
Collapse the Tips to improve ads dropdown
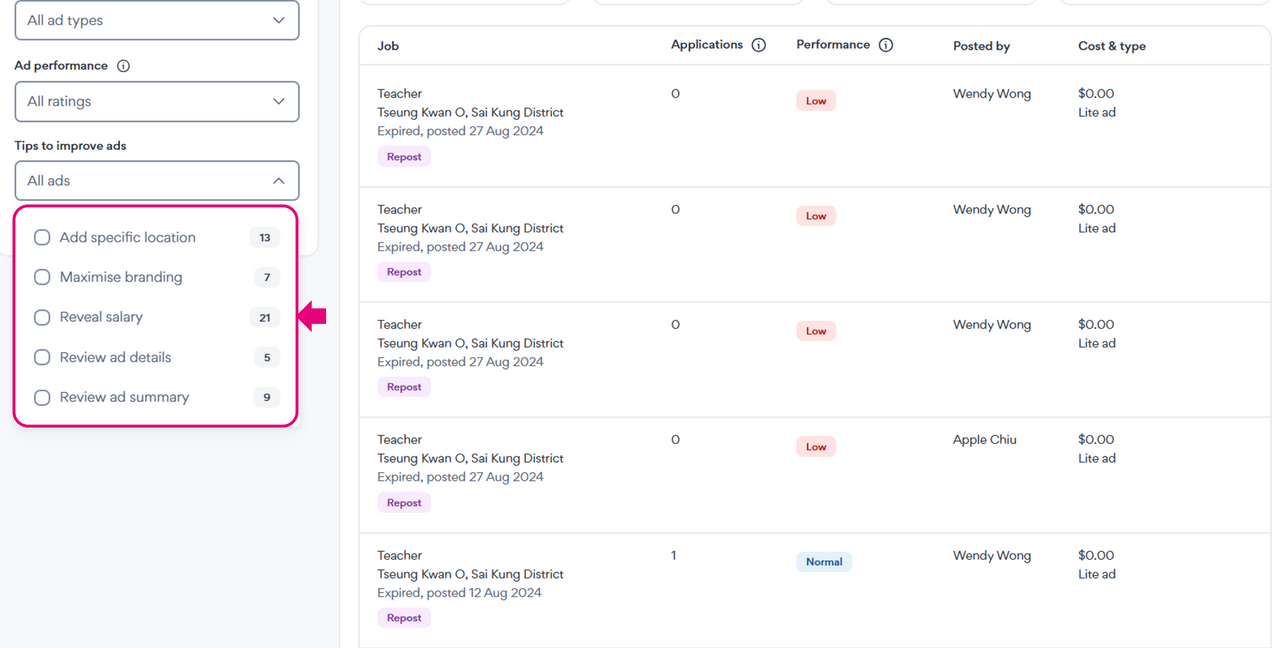pos(157,181)
